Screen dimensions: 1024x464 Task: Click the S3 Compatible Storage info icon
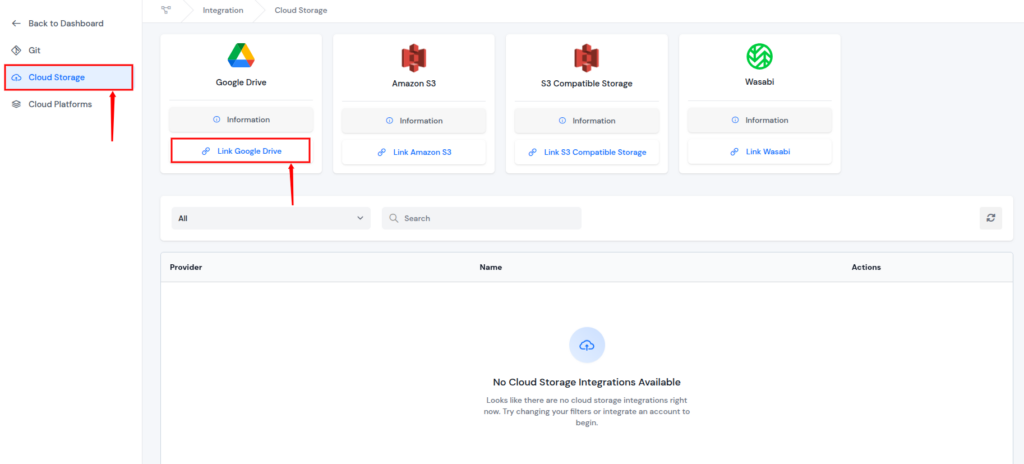pos(563,121)
